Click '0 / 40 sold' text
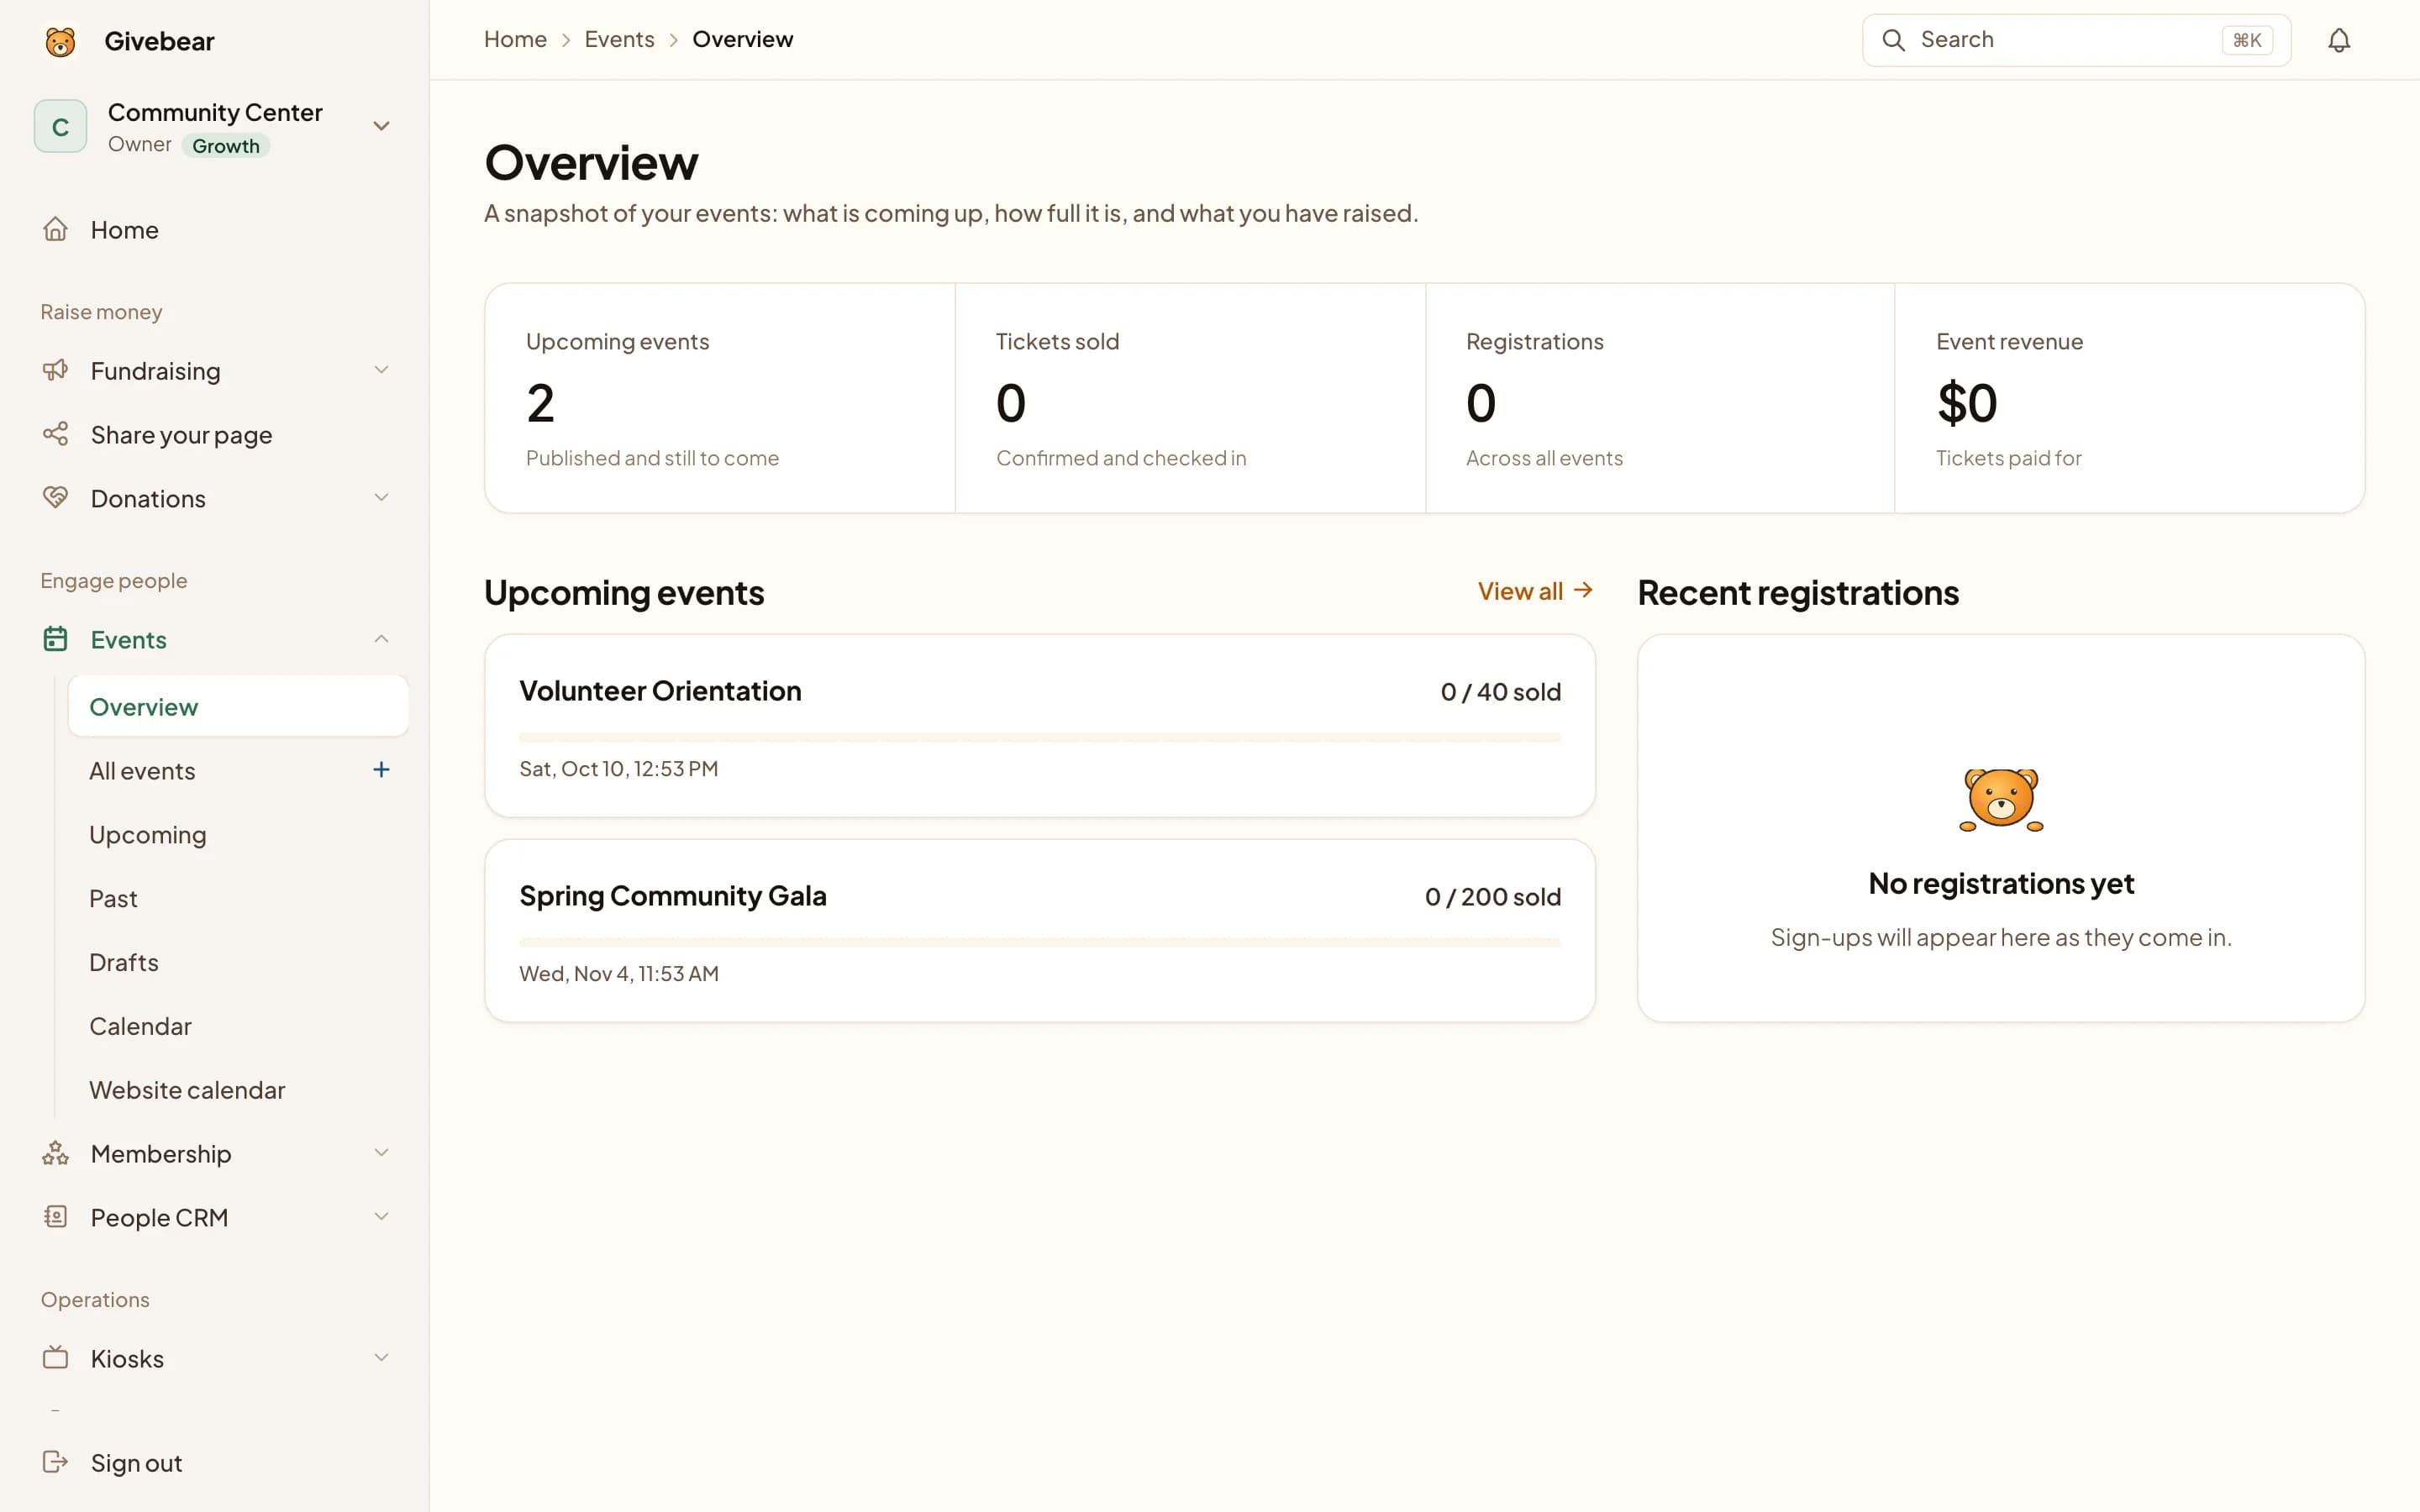Image resolution: width=2420 pixels, height=1512 pixels. (1500, 692)
